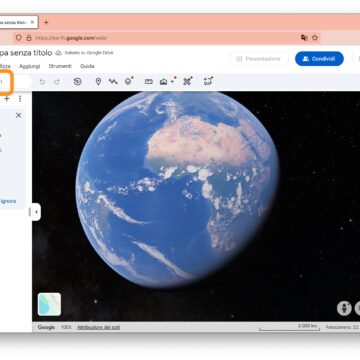Viewport: 360px width, 360px height.
Task: Click the Google logo in the status bar
Action: (x=46, y=327)
